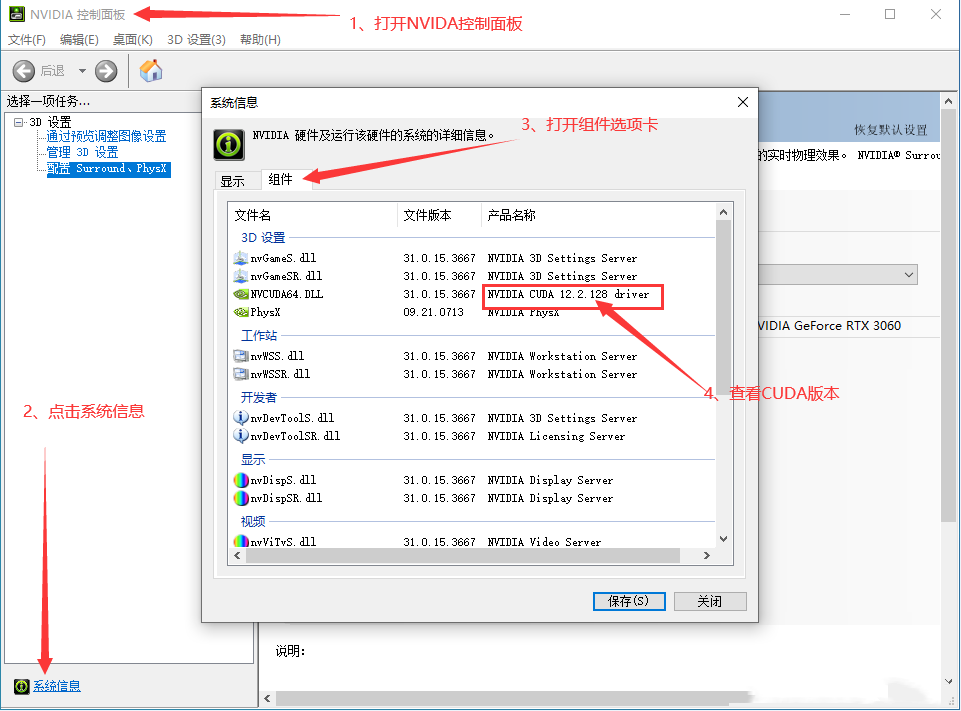The height and width of the screenshot is (711, 961).
Task: Select the nvGameS.dll file icon
Action: [x=240, y=258]
